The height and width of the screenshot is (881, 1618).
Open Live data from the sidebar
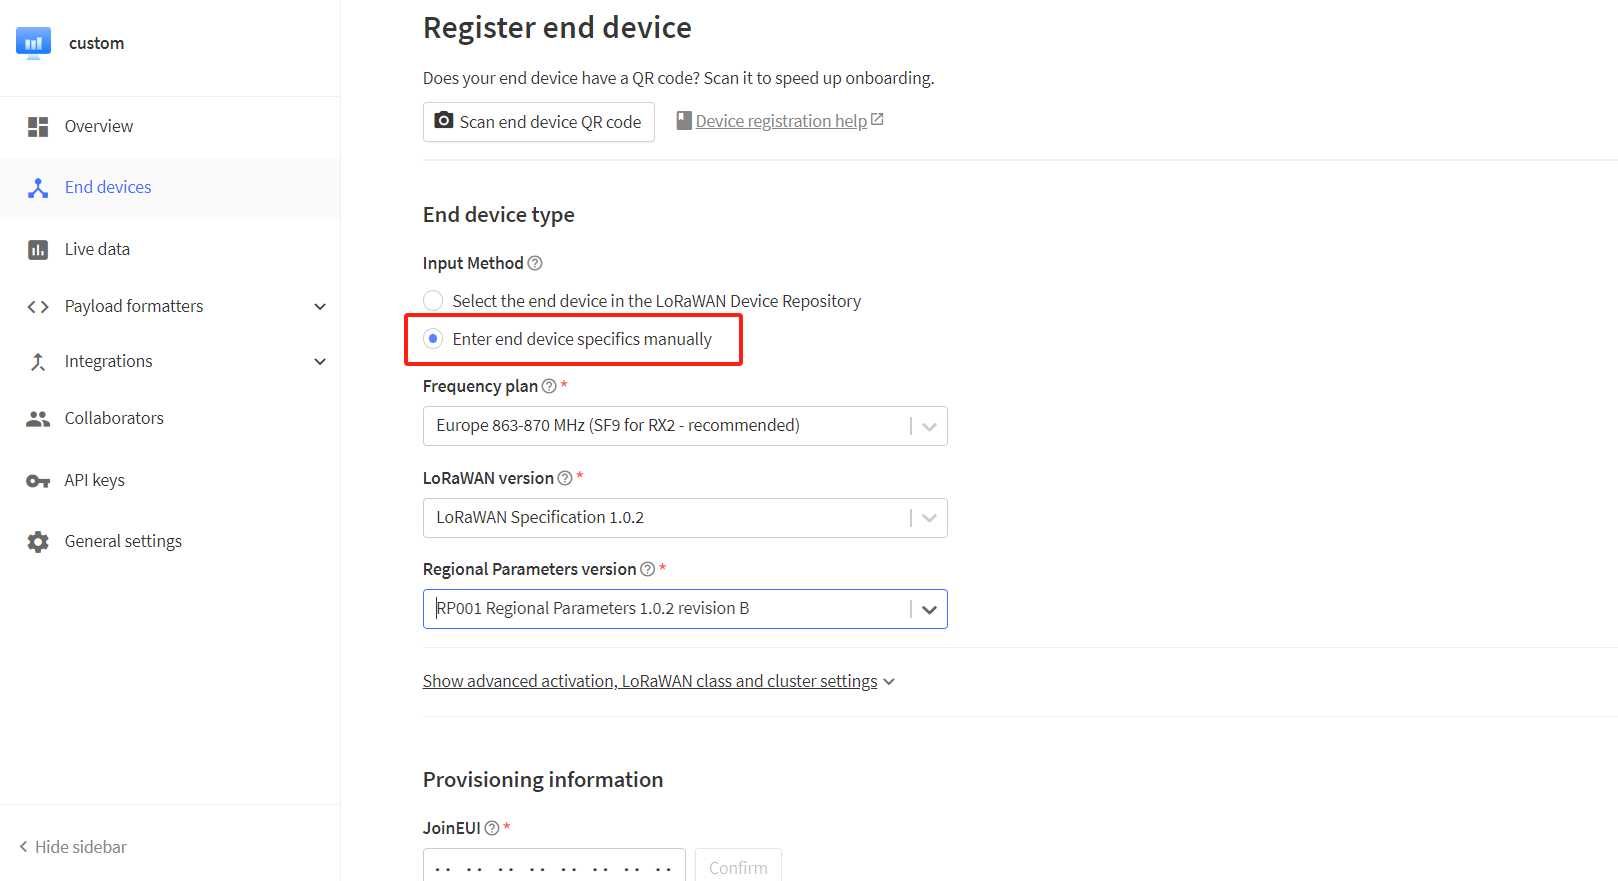coord(97,249)
